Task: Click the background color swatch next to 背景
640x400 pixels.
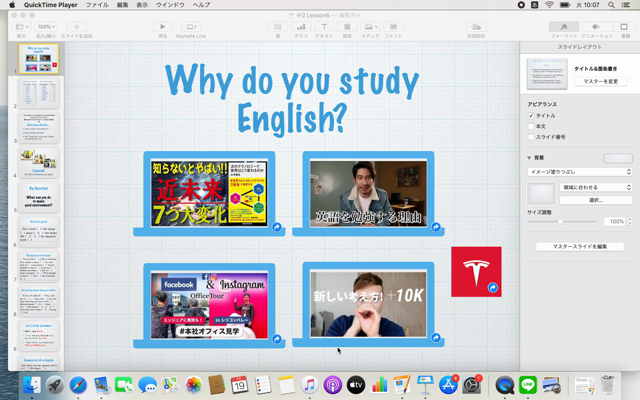Action: [x=618, y=158]
